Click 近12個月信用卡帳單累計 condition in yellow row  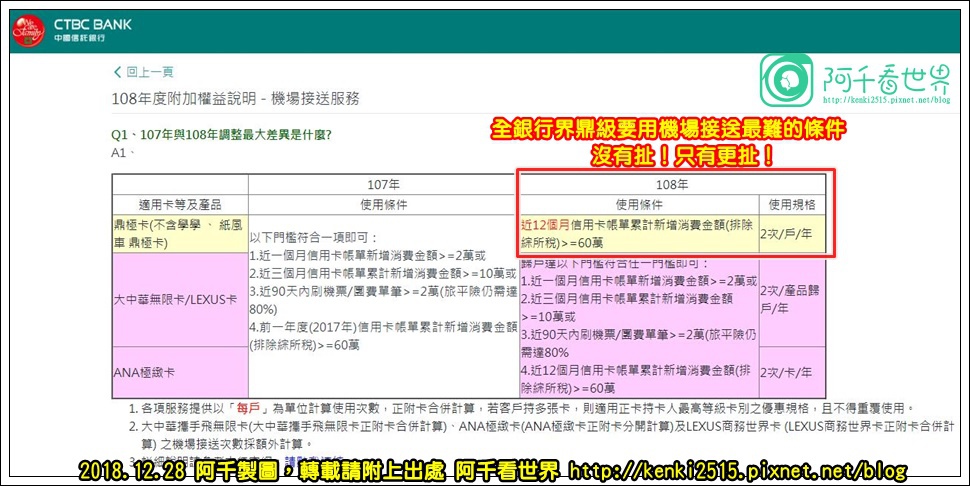click(x=639, y=234)
